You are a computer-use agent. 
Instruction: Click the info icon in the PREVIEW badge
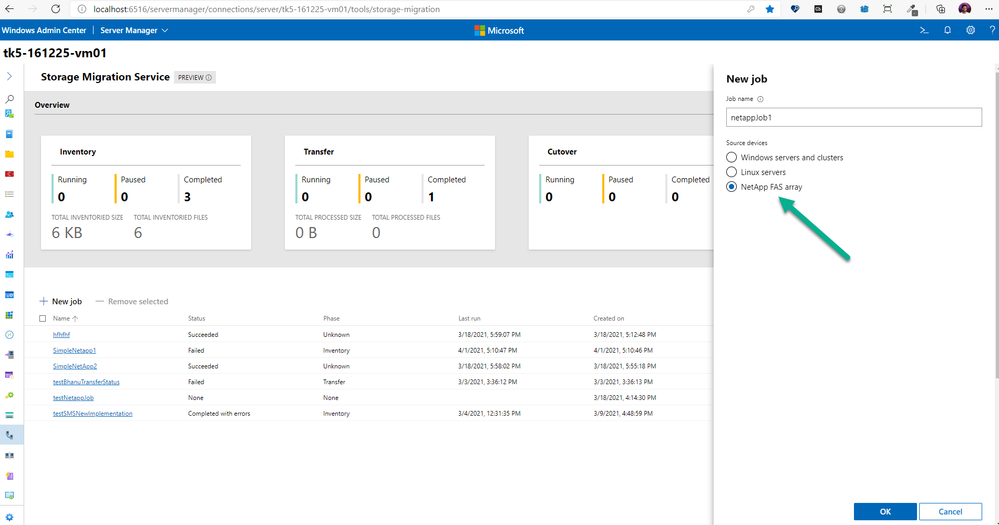click(208, 78)
